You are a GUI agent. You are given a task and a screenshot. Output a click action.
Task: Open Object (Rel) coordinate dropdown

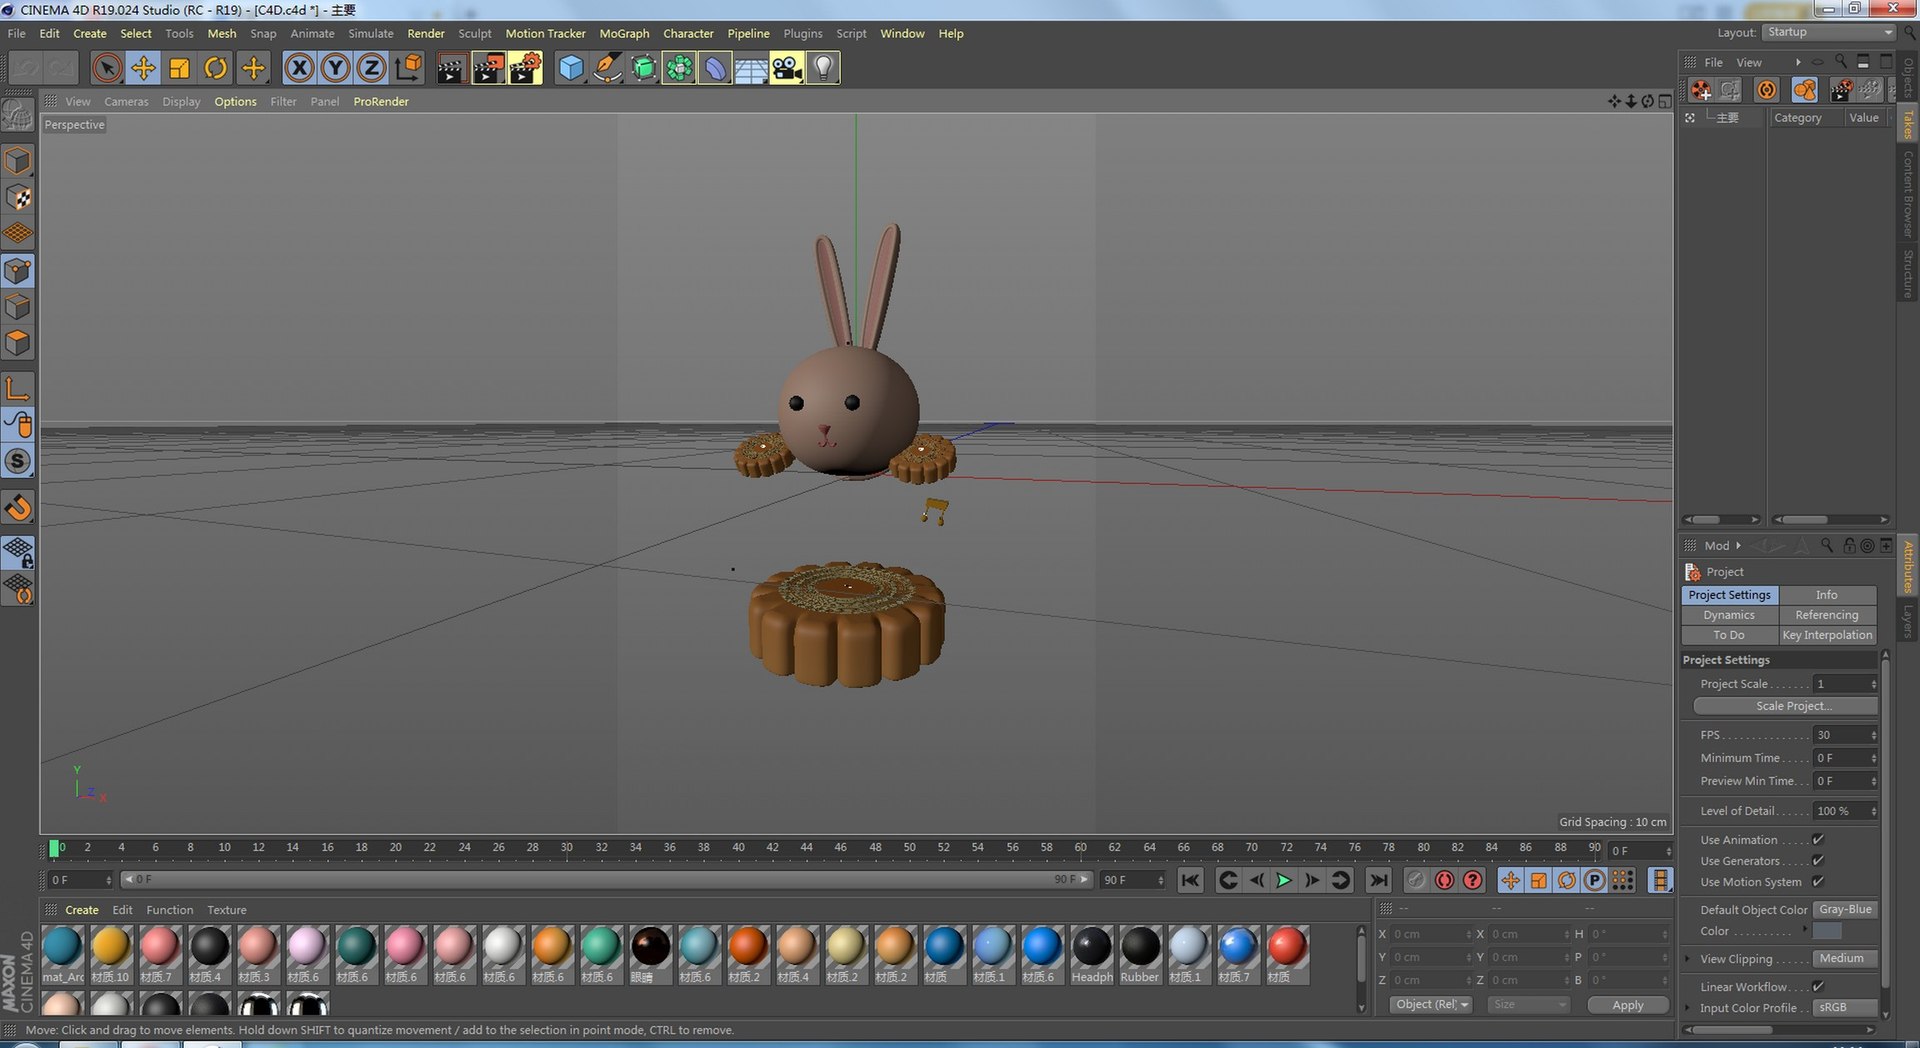point(1431,1005)
